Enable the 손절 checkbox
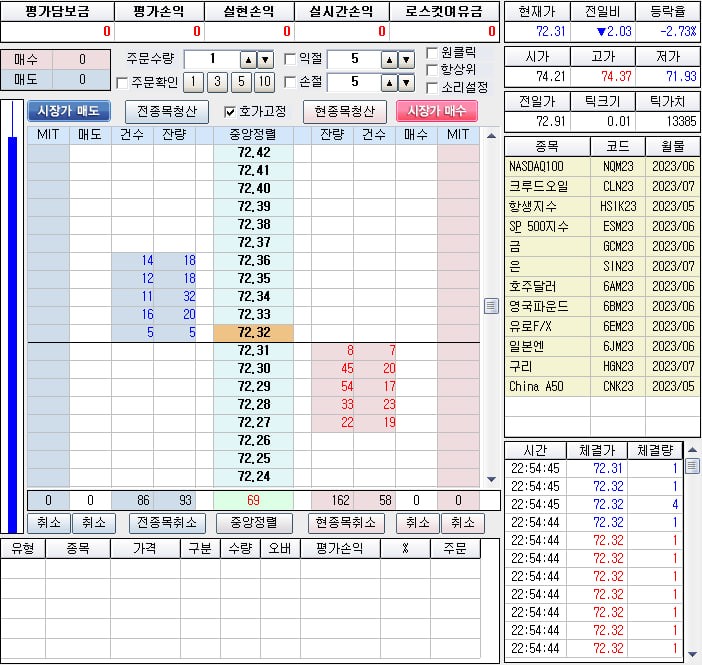Viewport: 702px width, 665px height. click(x=290, y=82)
